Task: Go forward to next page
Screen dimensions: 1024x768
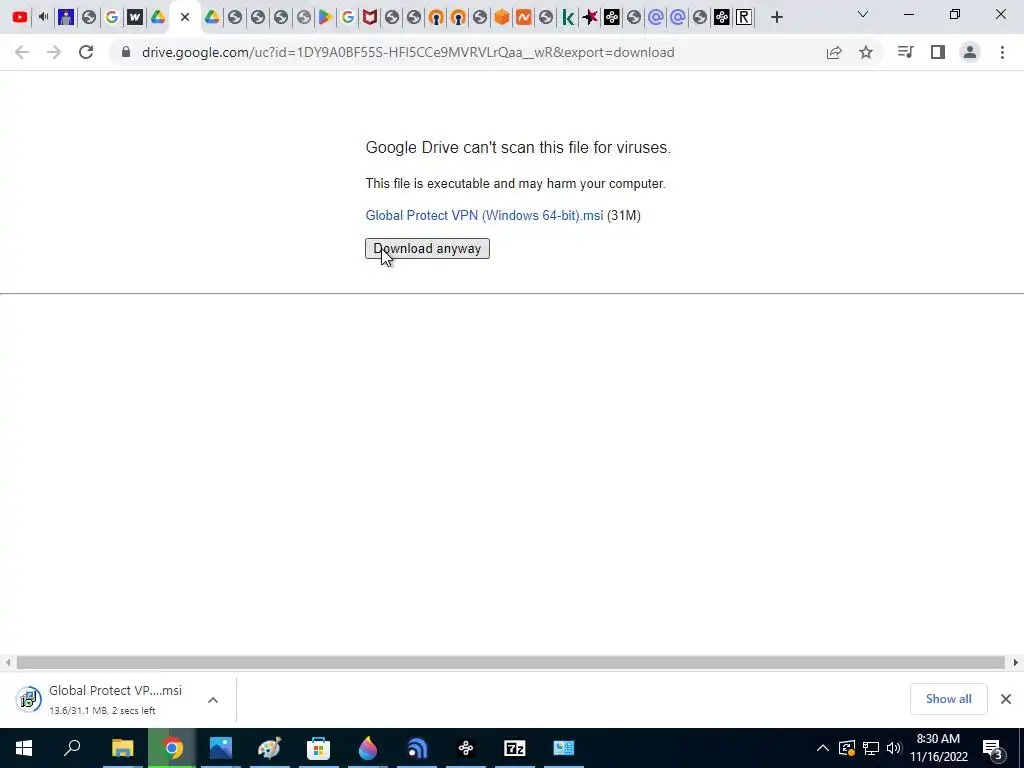Action: click(54, 52)
